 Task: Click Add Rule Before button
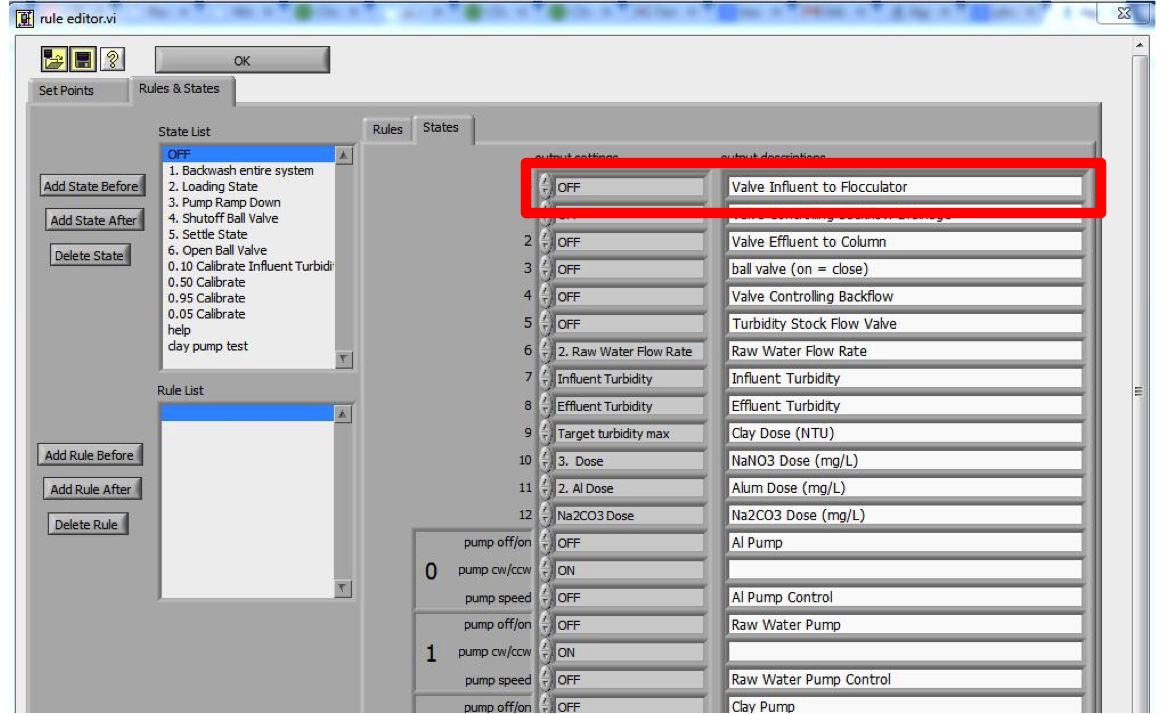tap(89, 456)
